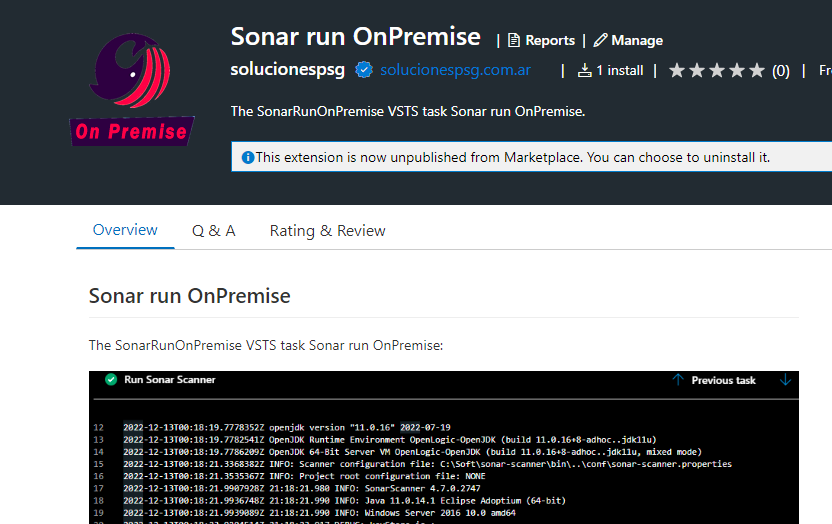832x524 pixels.
Task: Click log line 15 Scanner configuration file
Action: point(427,464)
